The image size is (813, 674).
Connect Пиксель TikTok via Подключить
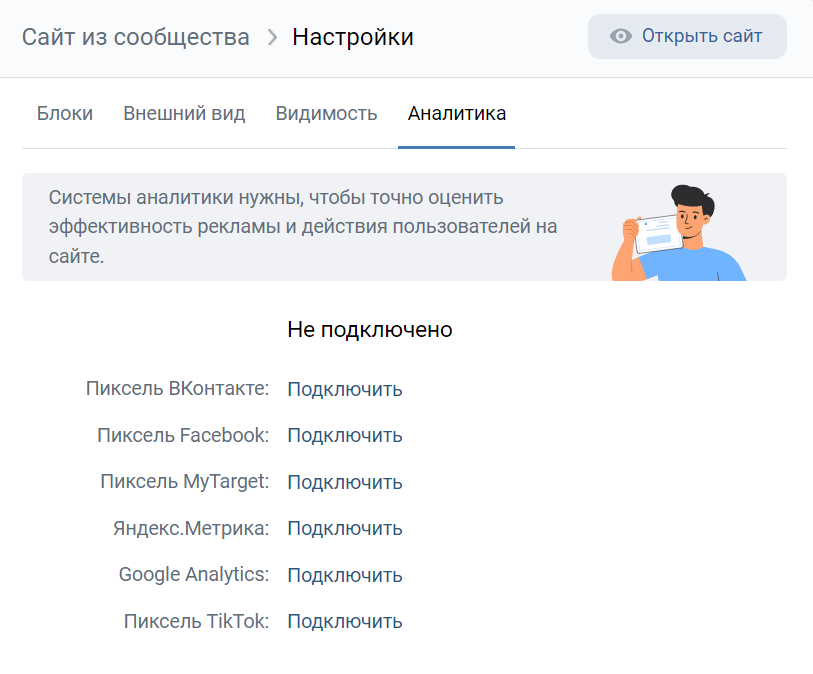point(345,621)
